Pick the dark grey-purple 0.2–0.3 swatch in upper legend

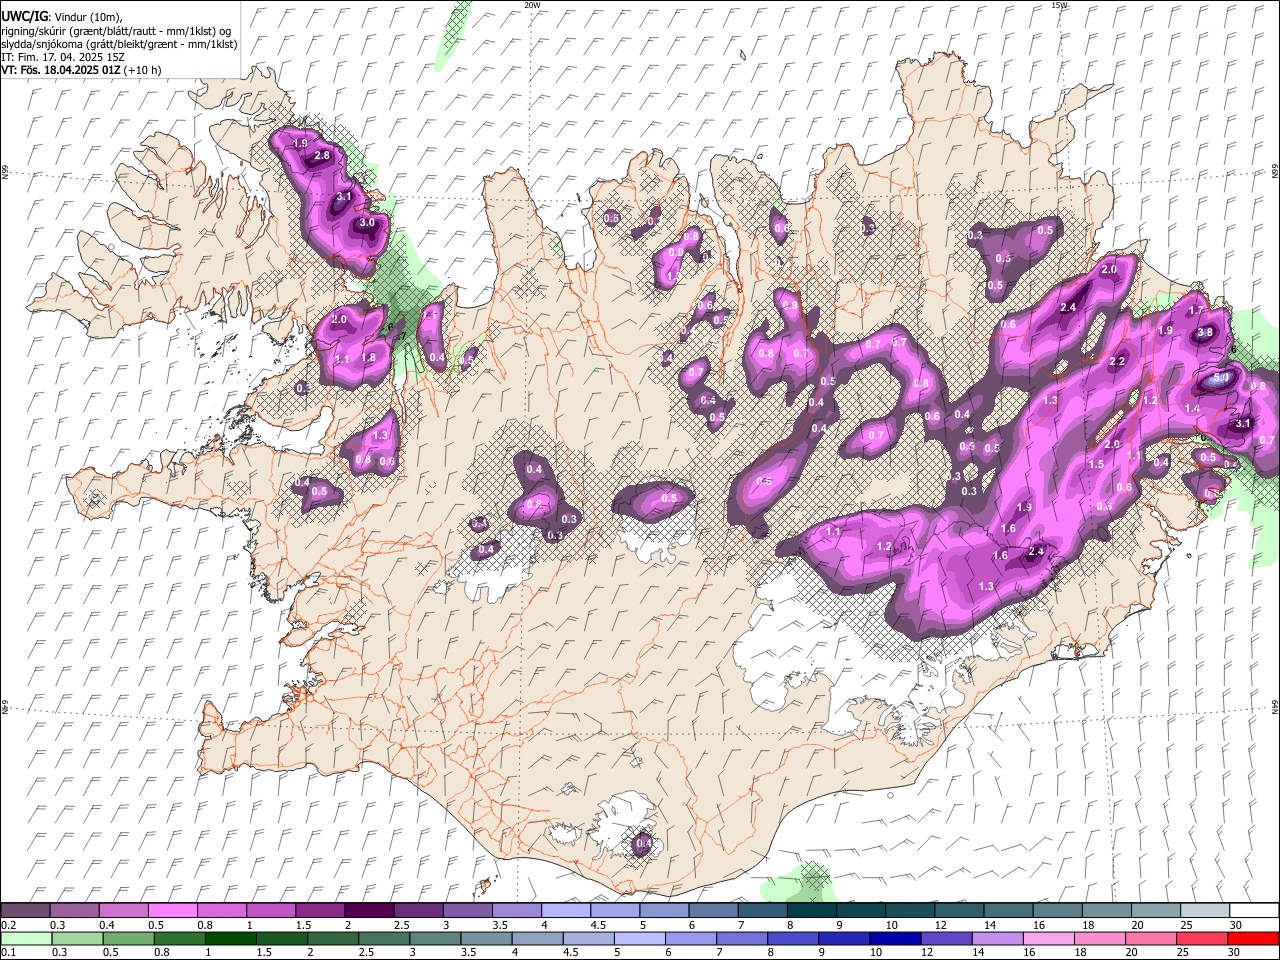(25, 911)
